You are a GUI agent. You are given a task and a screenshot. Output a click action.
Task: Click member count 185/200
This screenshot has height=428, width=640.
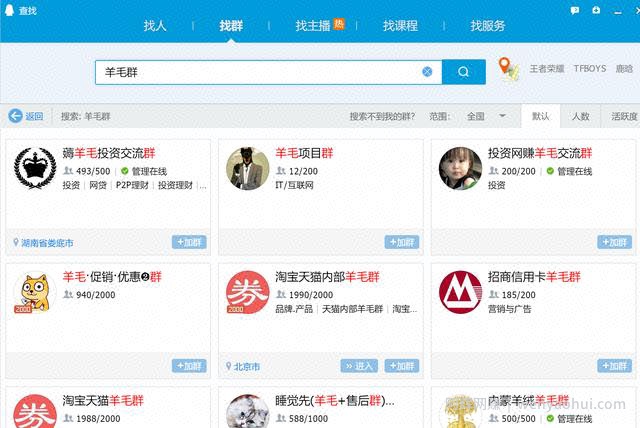coord(518,295)
